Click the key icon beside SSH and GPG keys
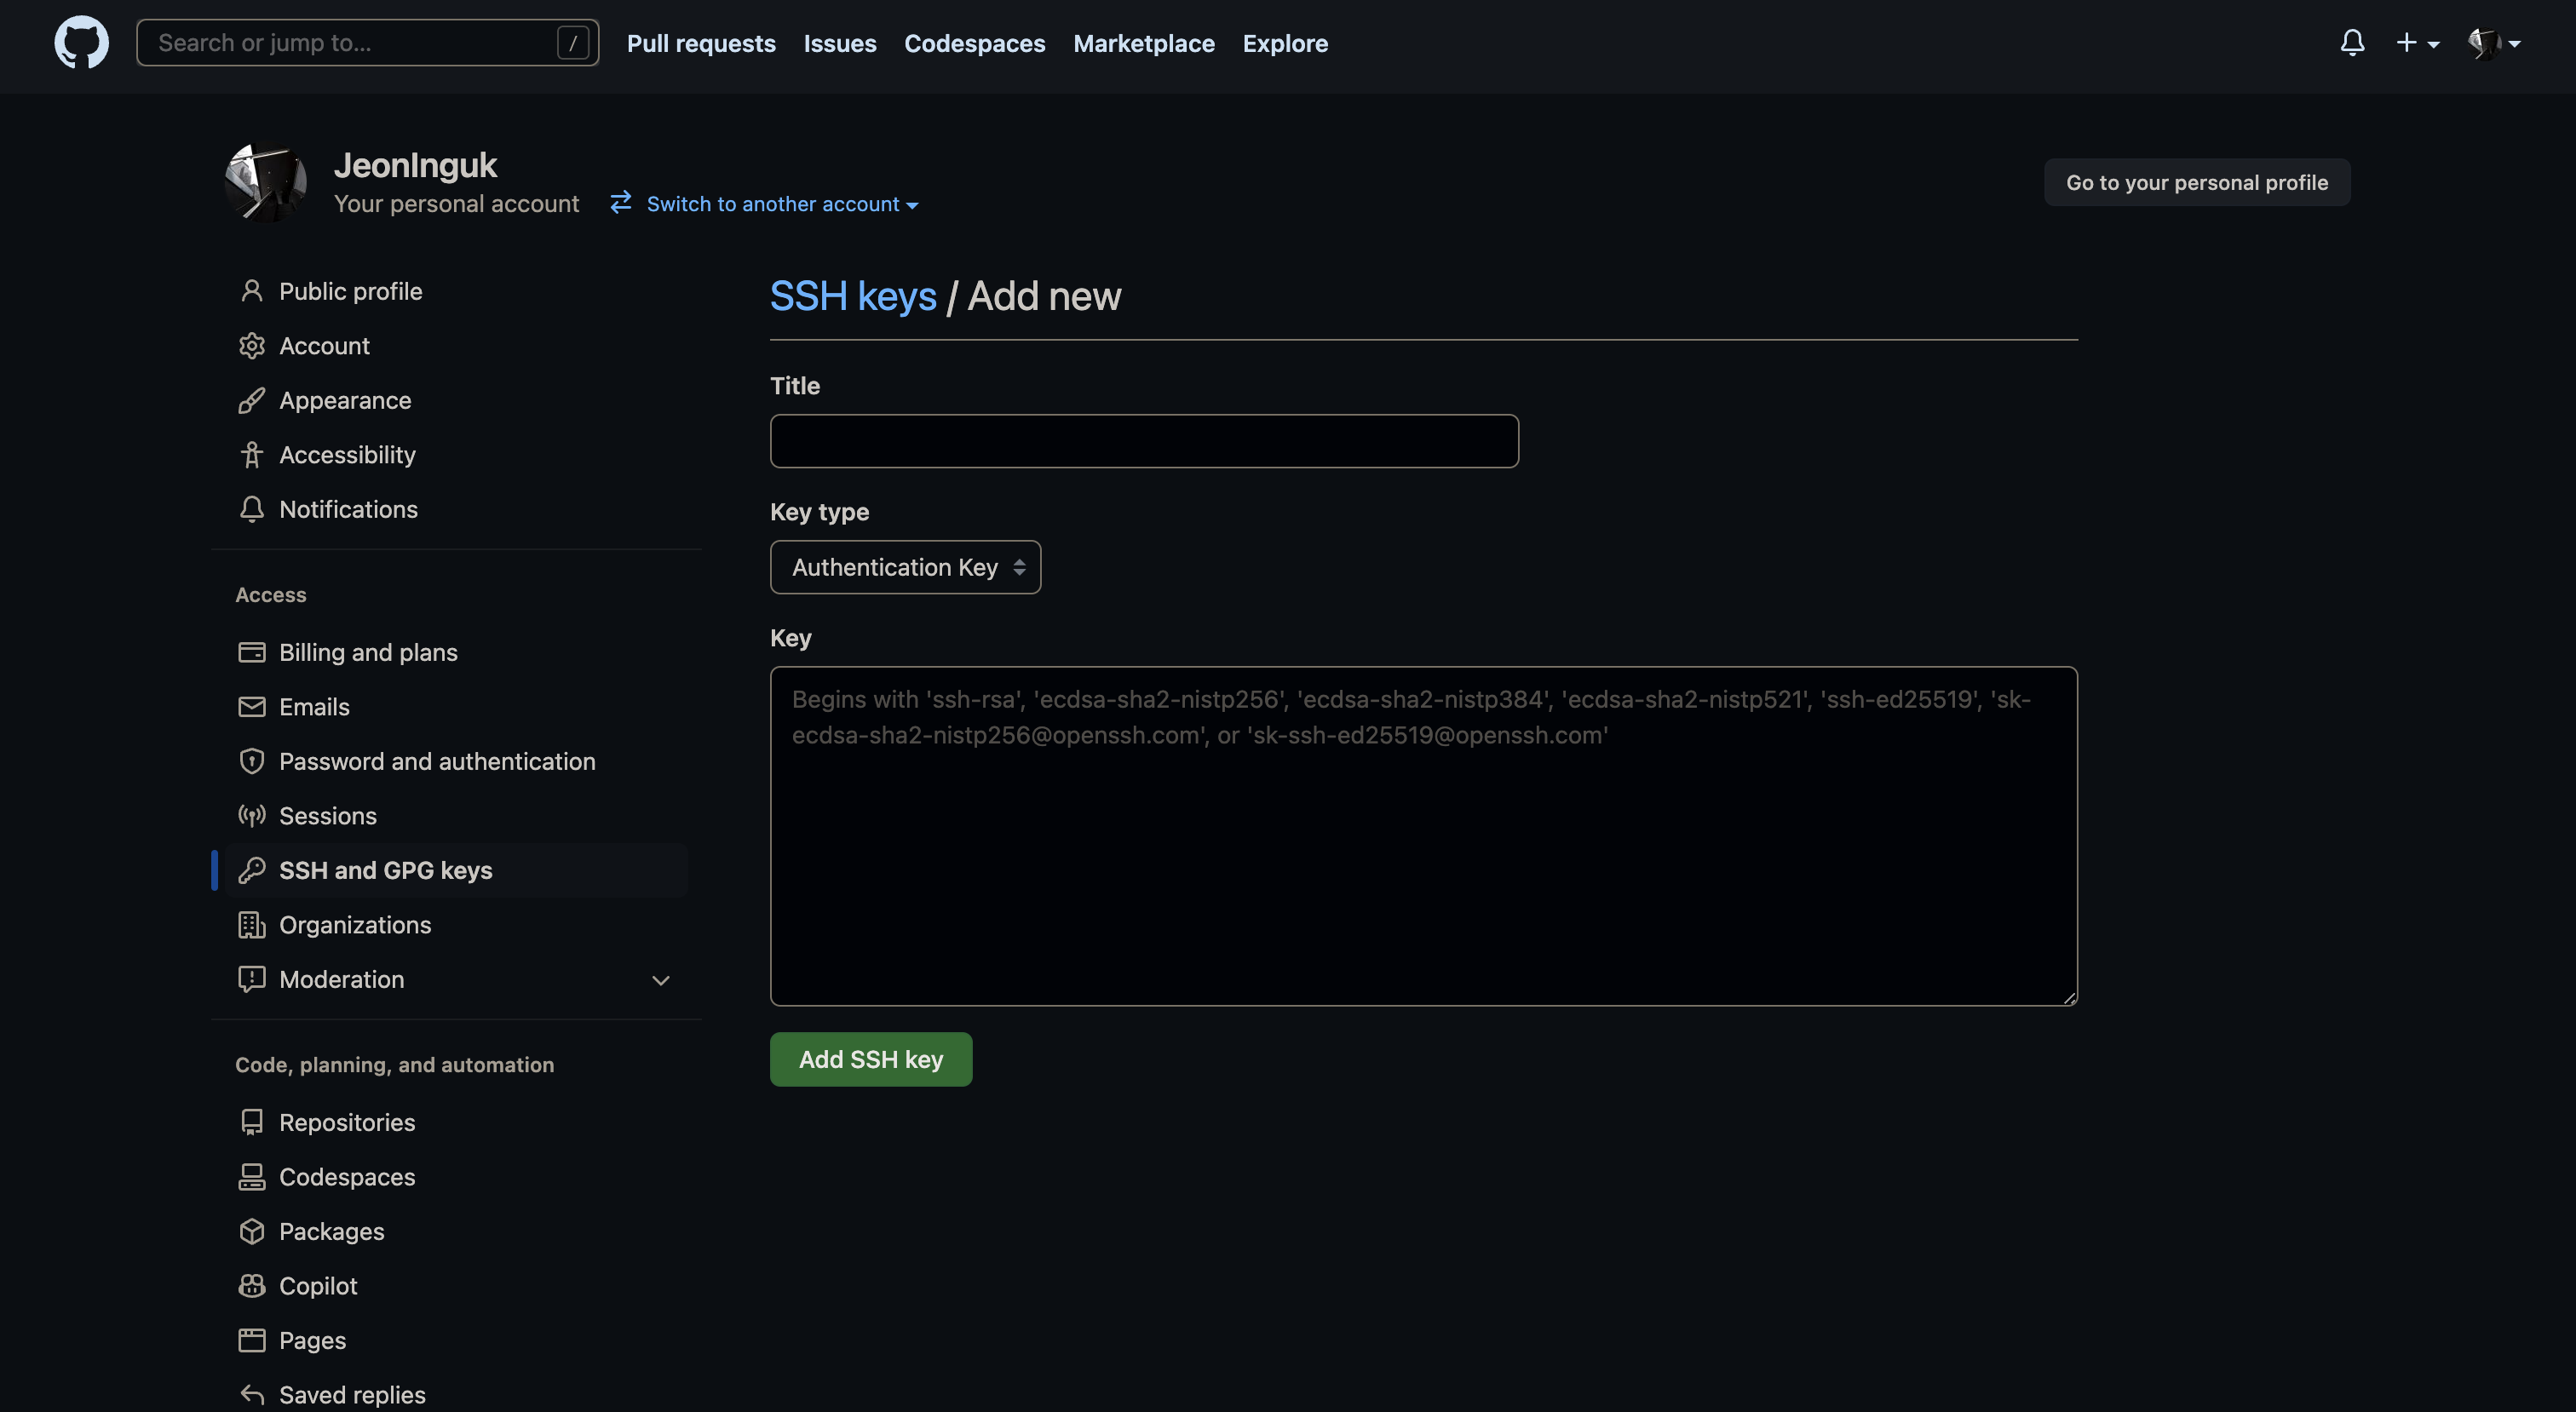Viewport: 2576px width, 1412px height. [252, 870]
